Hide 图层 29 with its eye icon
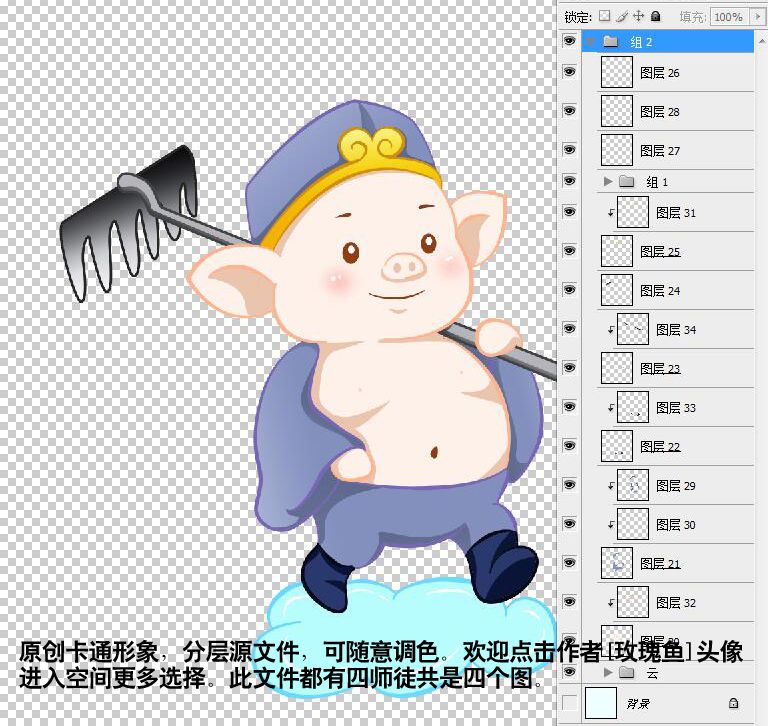This screenshot has height=726, width=768. coord(569,484)
